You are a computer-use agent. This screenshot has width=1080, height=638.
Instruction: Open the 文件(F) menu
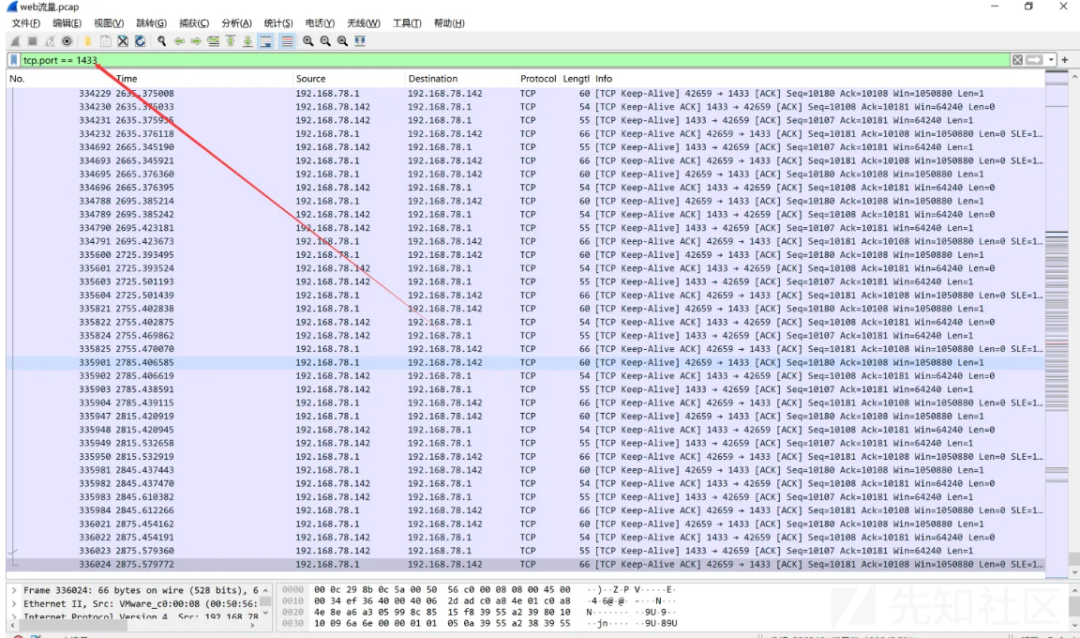(x=25, y=23)
